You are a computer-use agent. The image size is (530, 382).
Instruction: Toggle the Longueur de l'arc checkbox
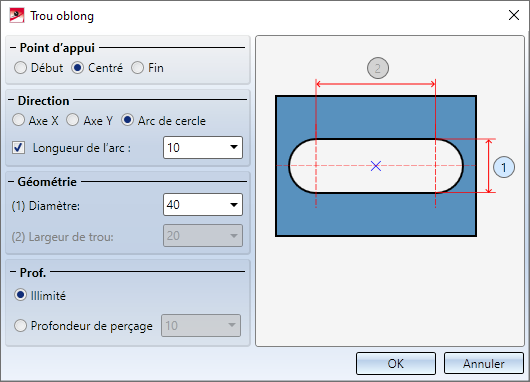point(18,148)
